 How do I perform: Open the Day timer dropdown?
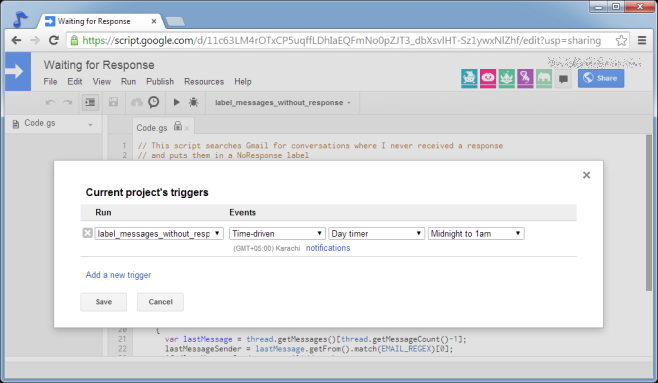coord(376,233)
